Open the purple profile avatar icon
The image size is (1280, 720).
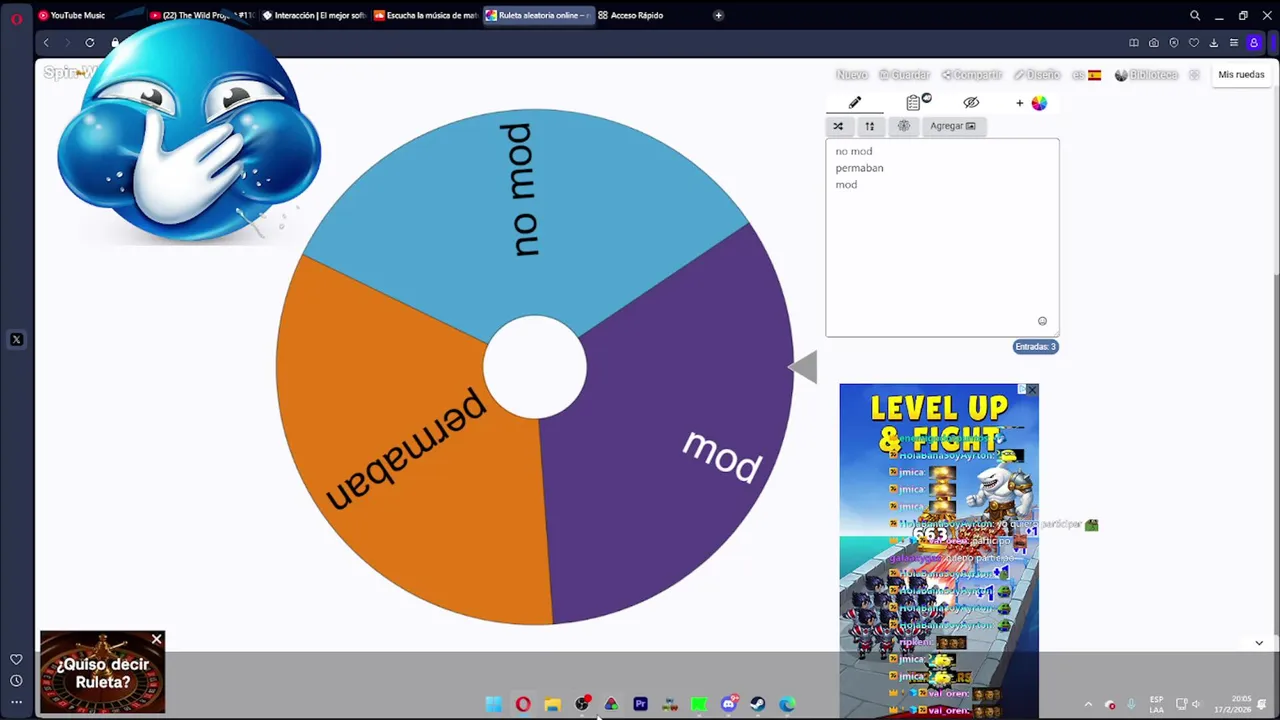pos(1254,43)
